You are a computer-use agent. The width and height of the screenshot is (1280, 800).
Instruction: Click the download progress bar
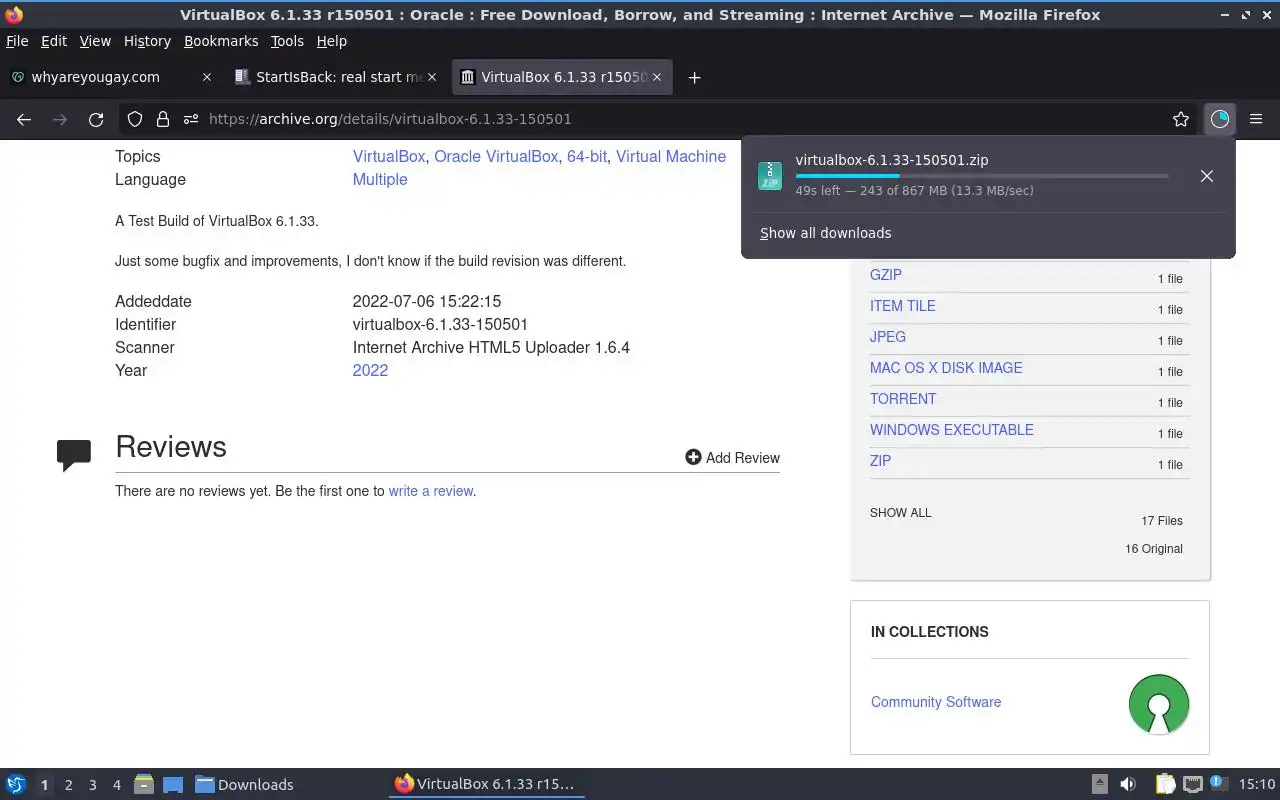point(981,176)
